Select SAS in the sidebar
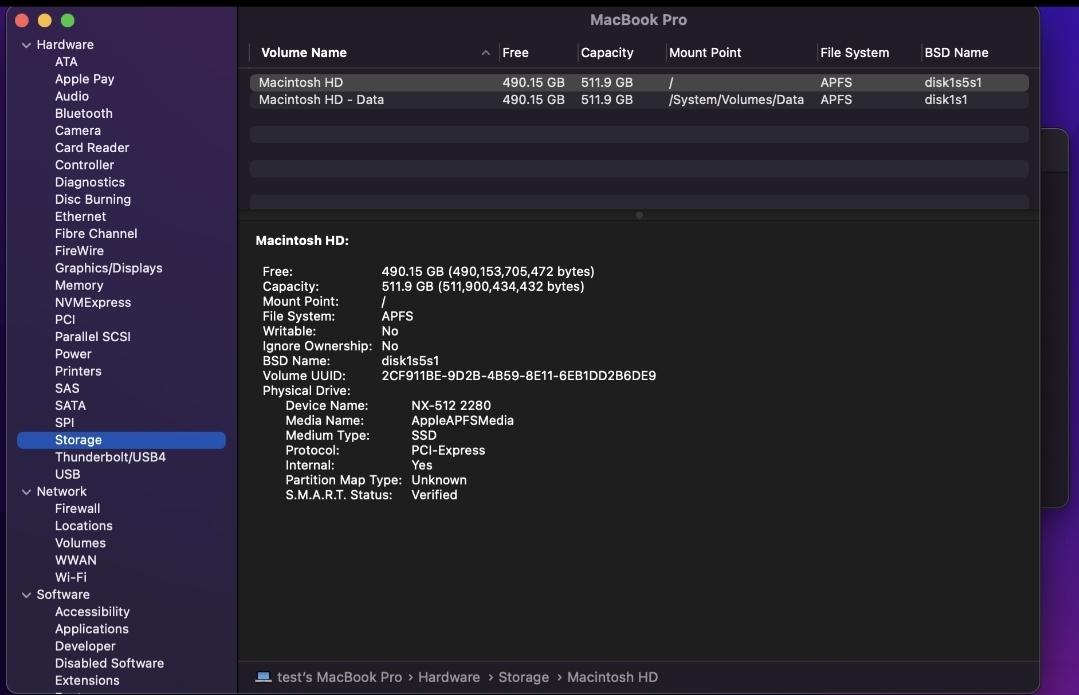Screen dimensions: 1079x695 [x=67, y=389]
